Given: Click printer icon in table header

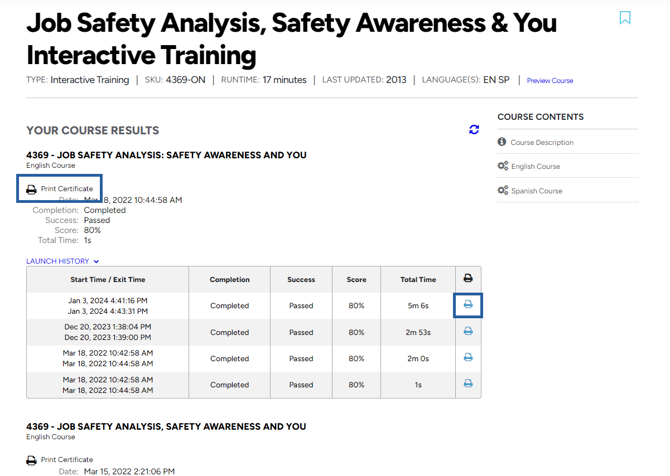Looking at the screenshot, I should point(468,279).
